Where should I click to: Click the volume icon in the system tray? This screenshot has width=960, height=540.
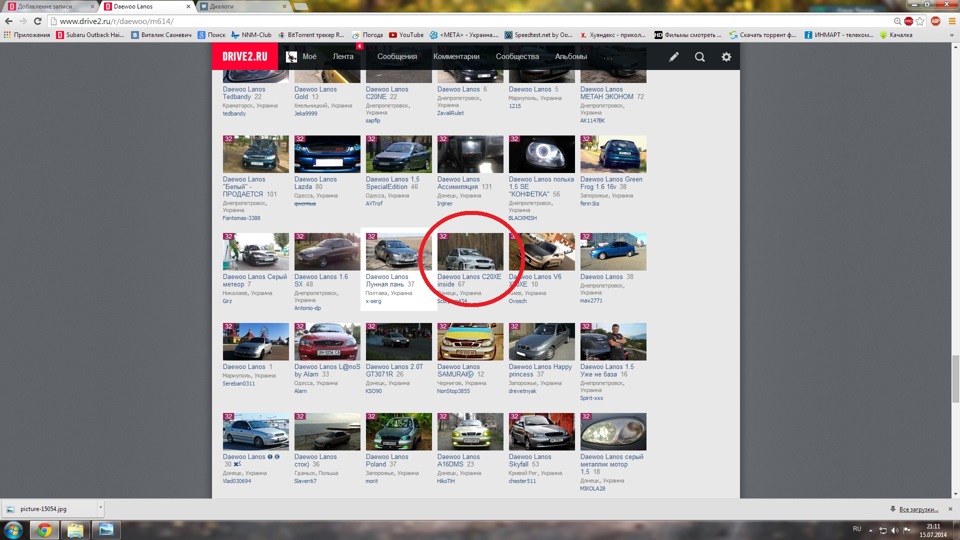895,530
